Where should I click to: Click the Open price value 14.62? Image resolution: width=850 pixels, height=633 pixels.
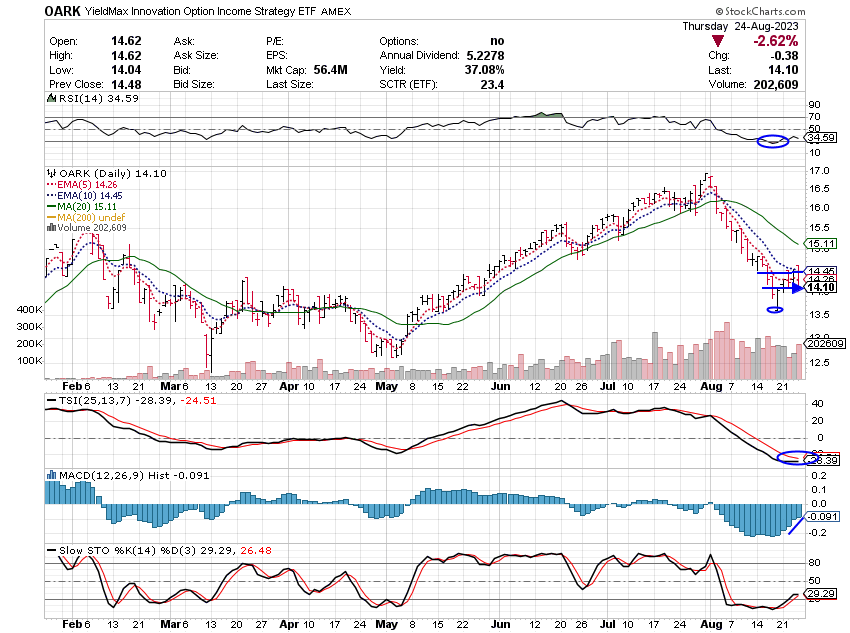[x=126, y=41]
